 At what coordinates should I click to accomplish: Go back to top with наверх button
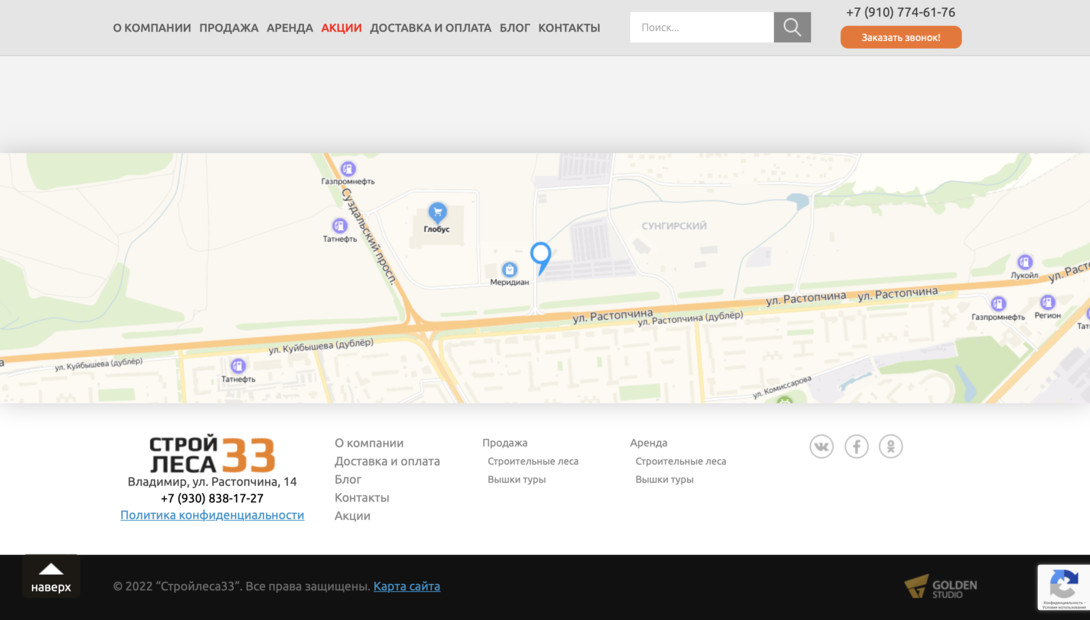(51, 577)
